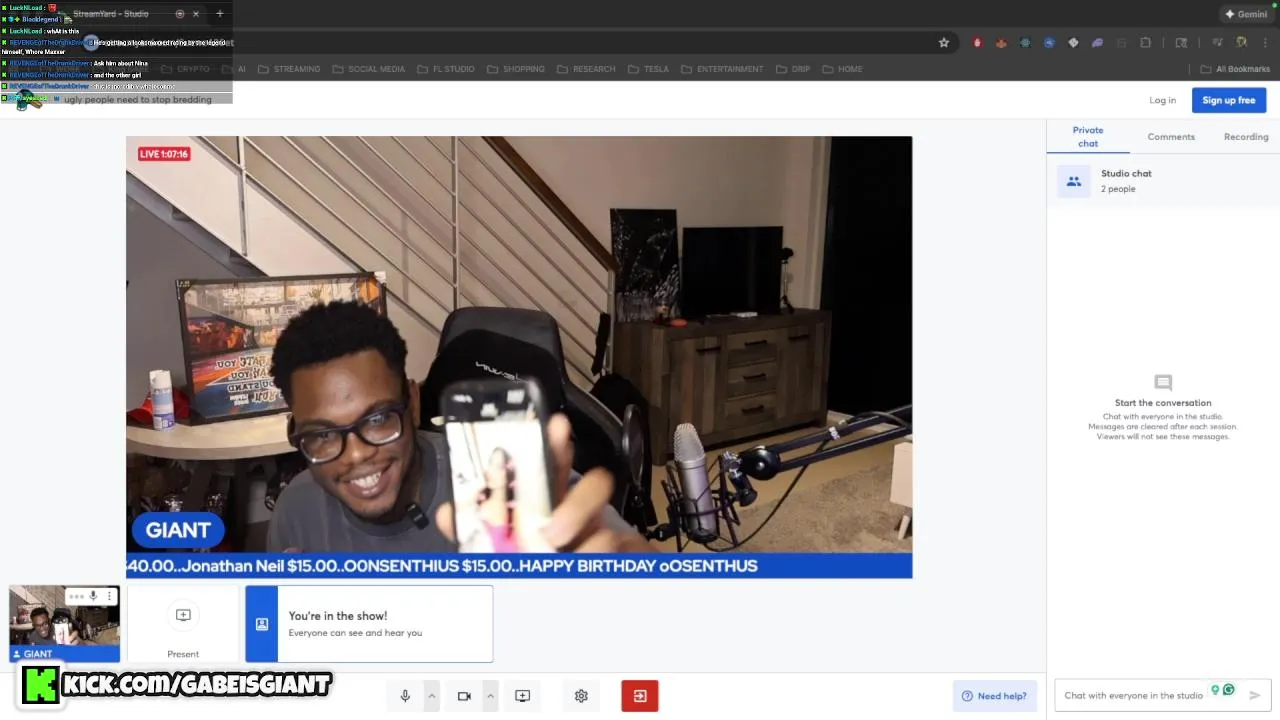Open the Chrome extensions puzzle icon

coord(1145,43)
